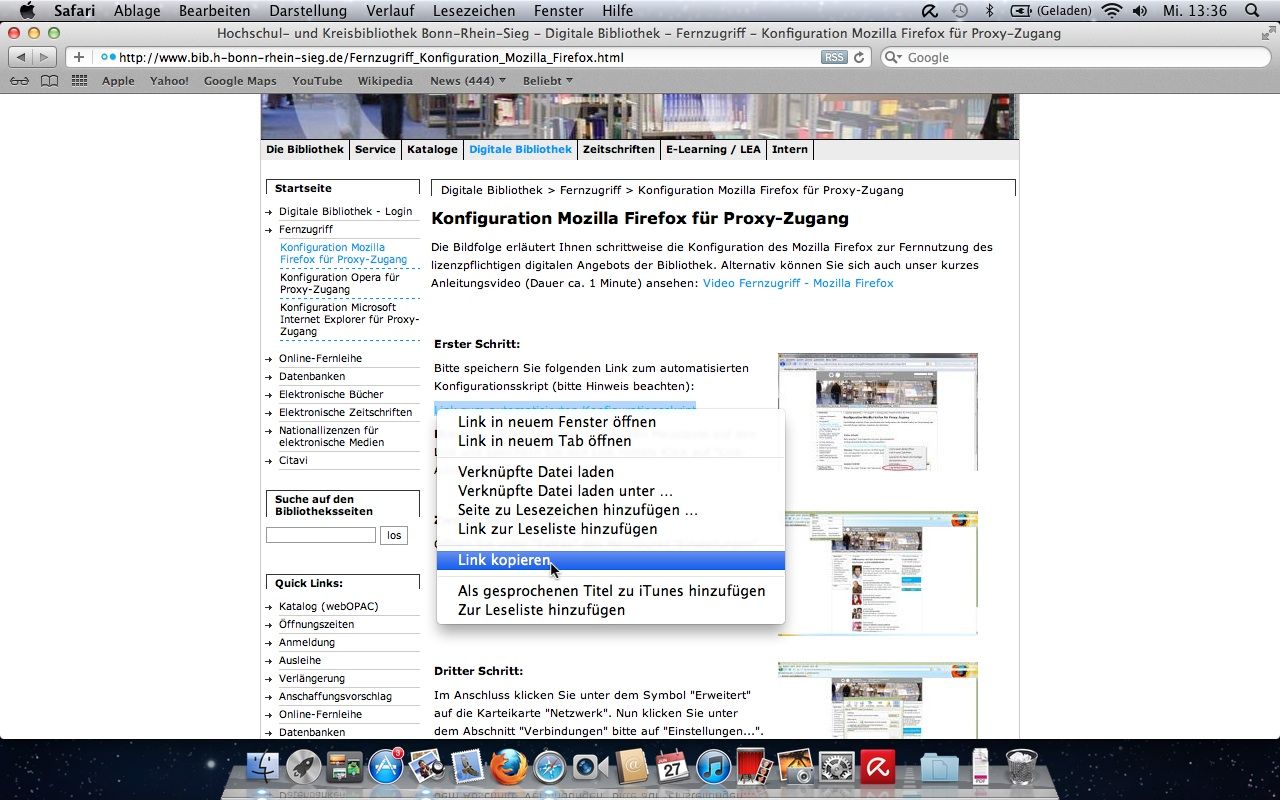Select 'Link in neuem Tab öffnen'
Screen dimensions: 1280x800
click(x=544, y=441)
